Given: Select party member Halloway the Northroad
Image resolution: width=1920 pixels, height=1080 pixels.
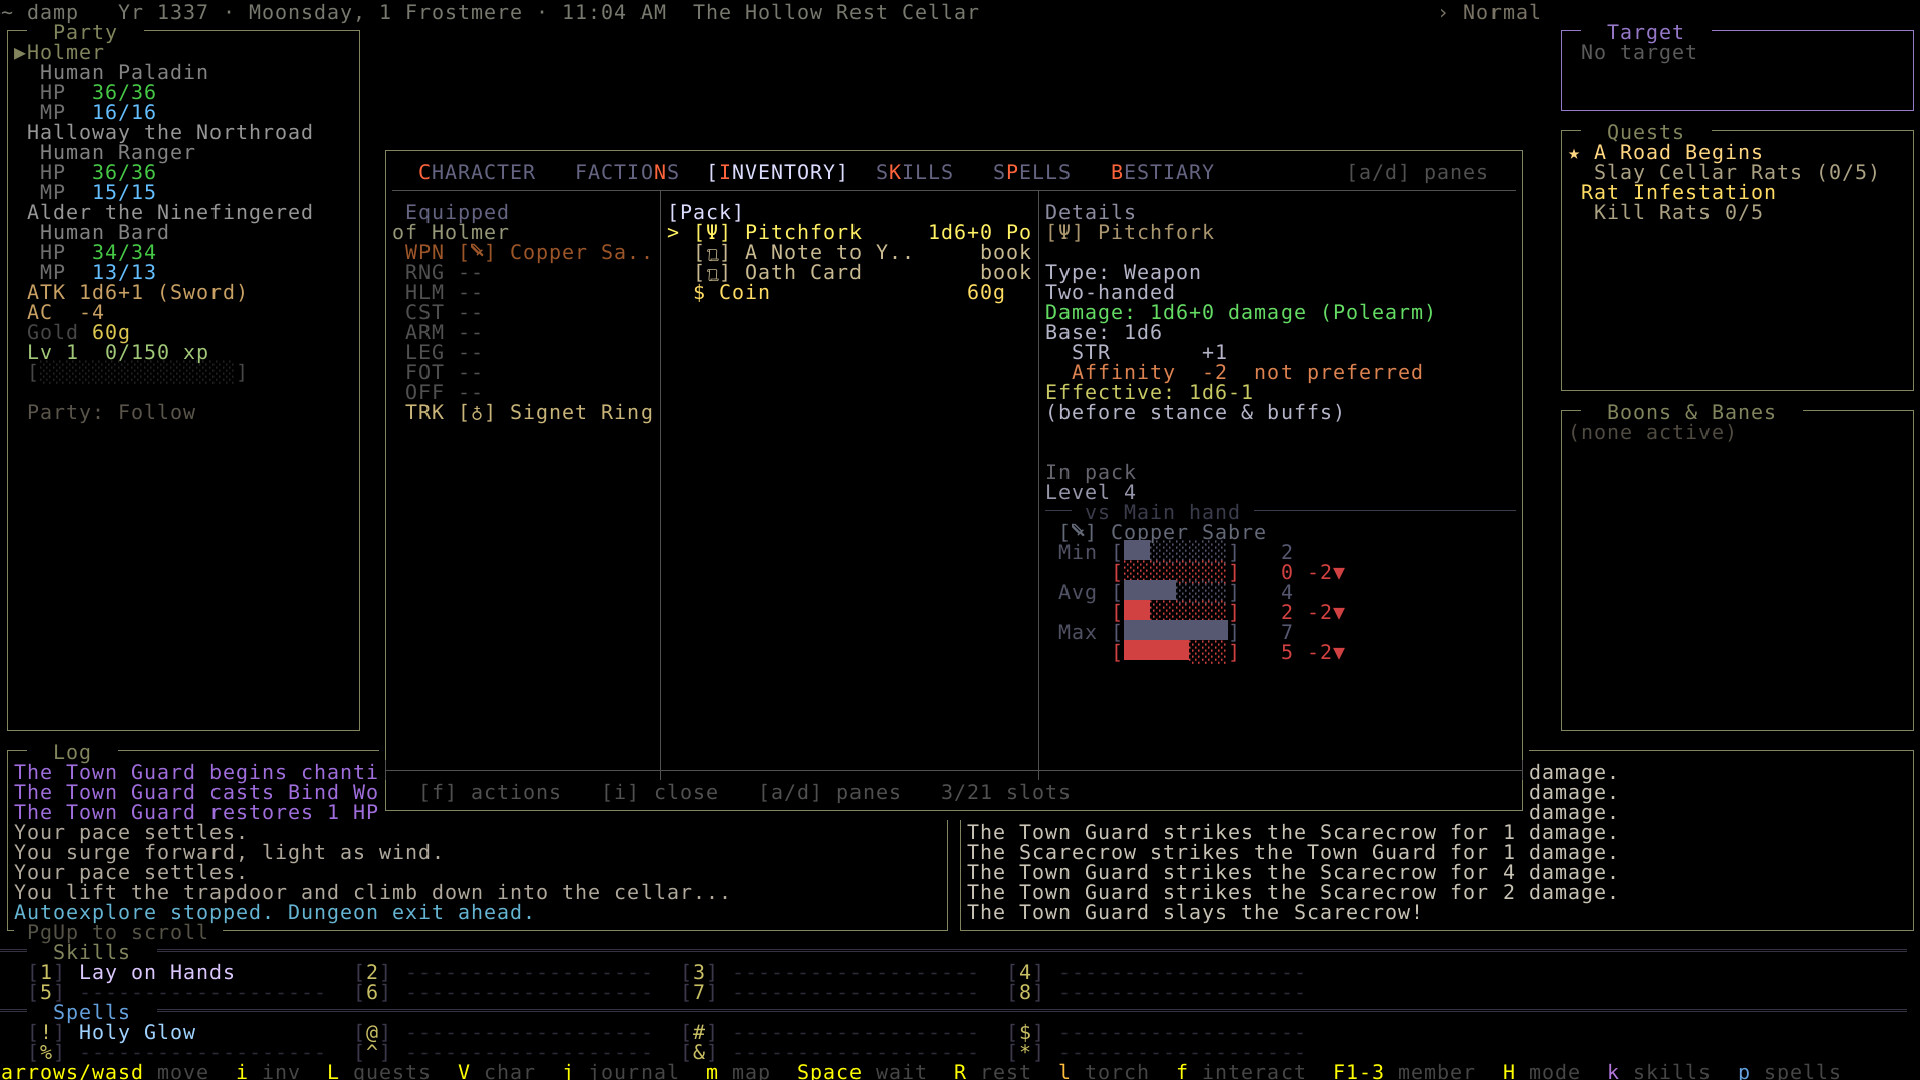Looking at the screenshot, I should coord(170,132).
